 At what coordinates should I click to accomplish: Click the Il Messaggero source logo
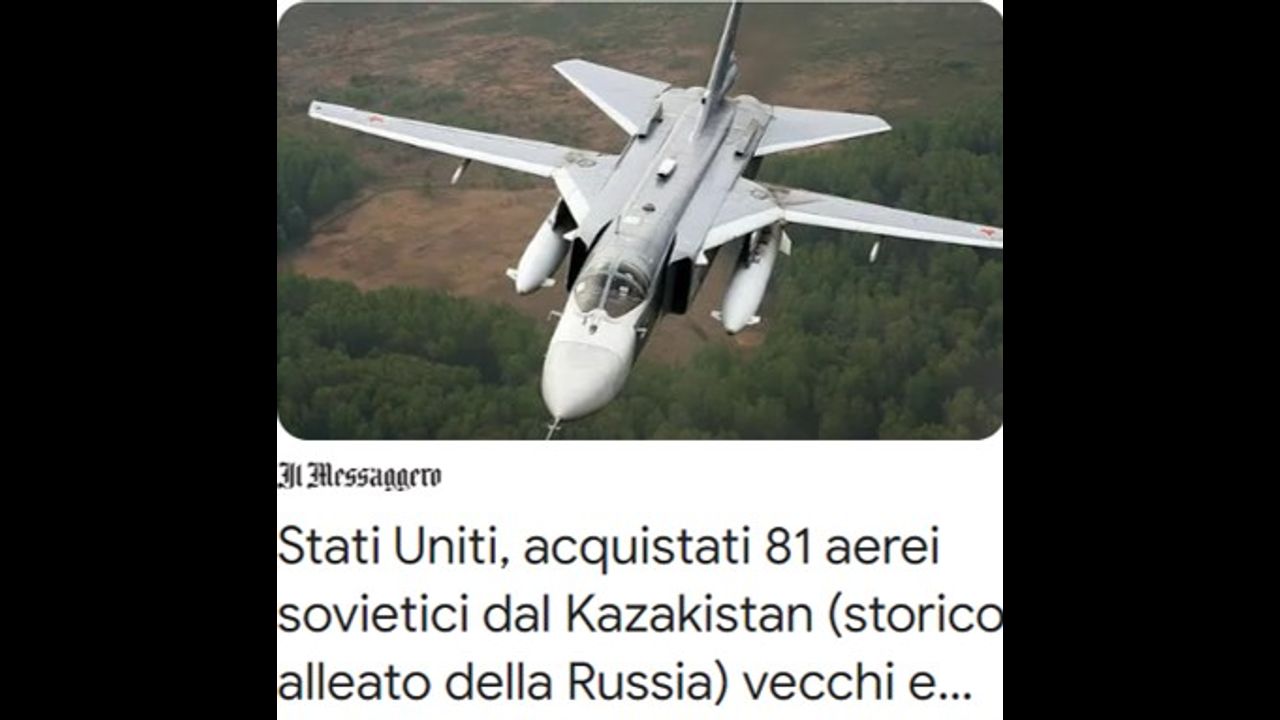pyautogui.click(x=359, y=476)
